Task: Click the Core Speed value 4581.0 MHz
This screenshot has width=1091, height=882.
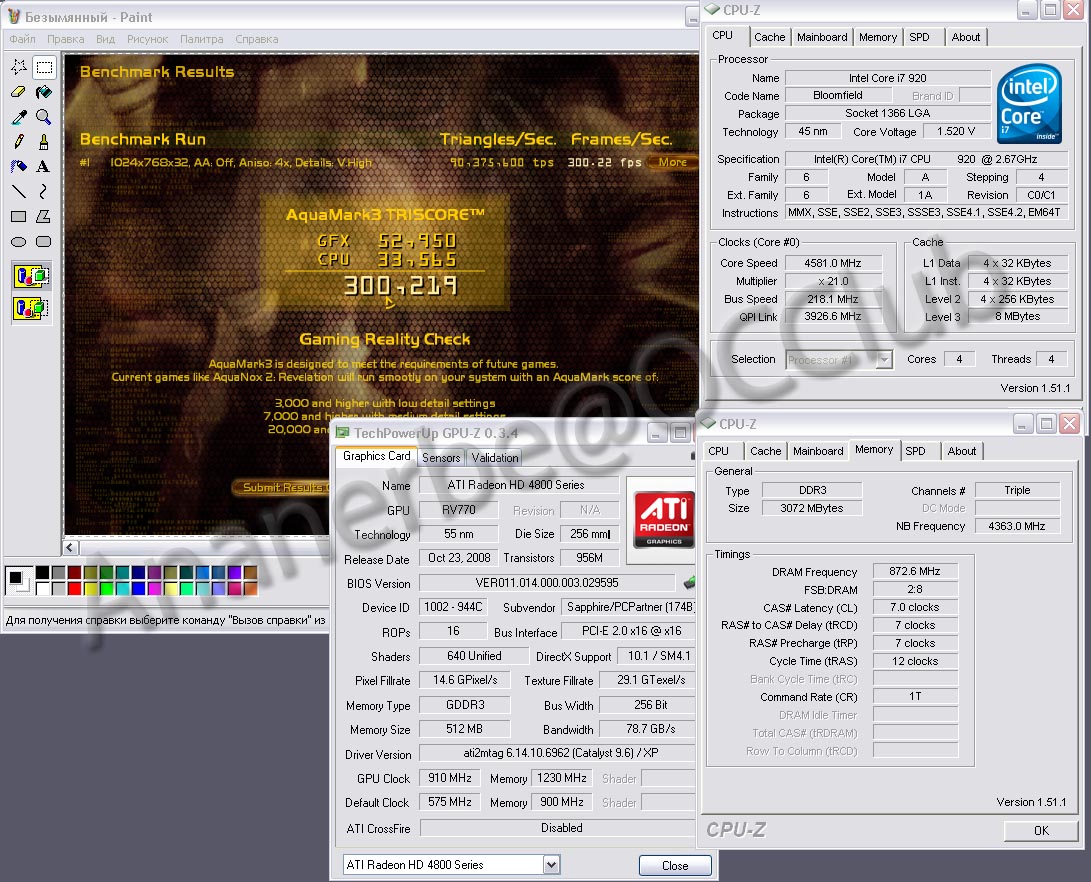Action: click(834, 263)
